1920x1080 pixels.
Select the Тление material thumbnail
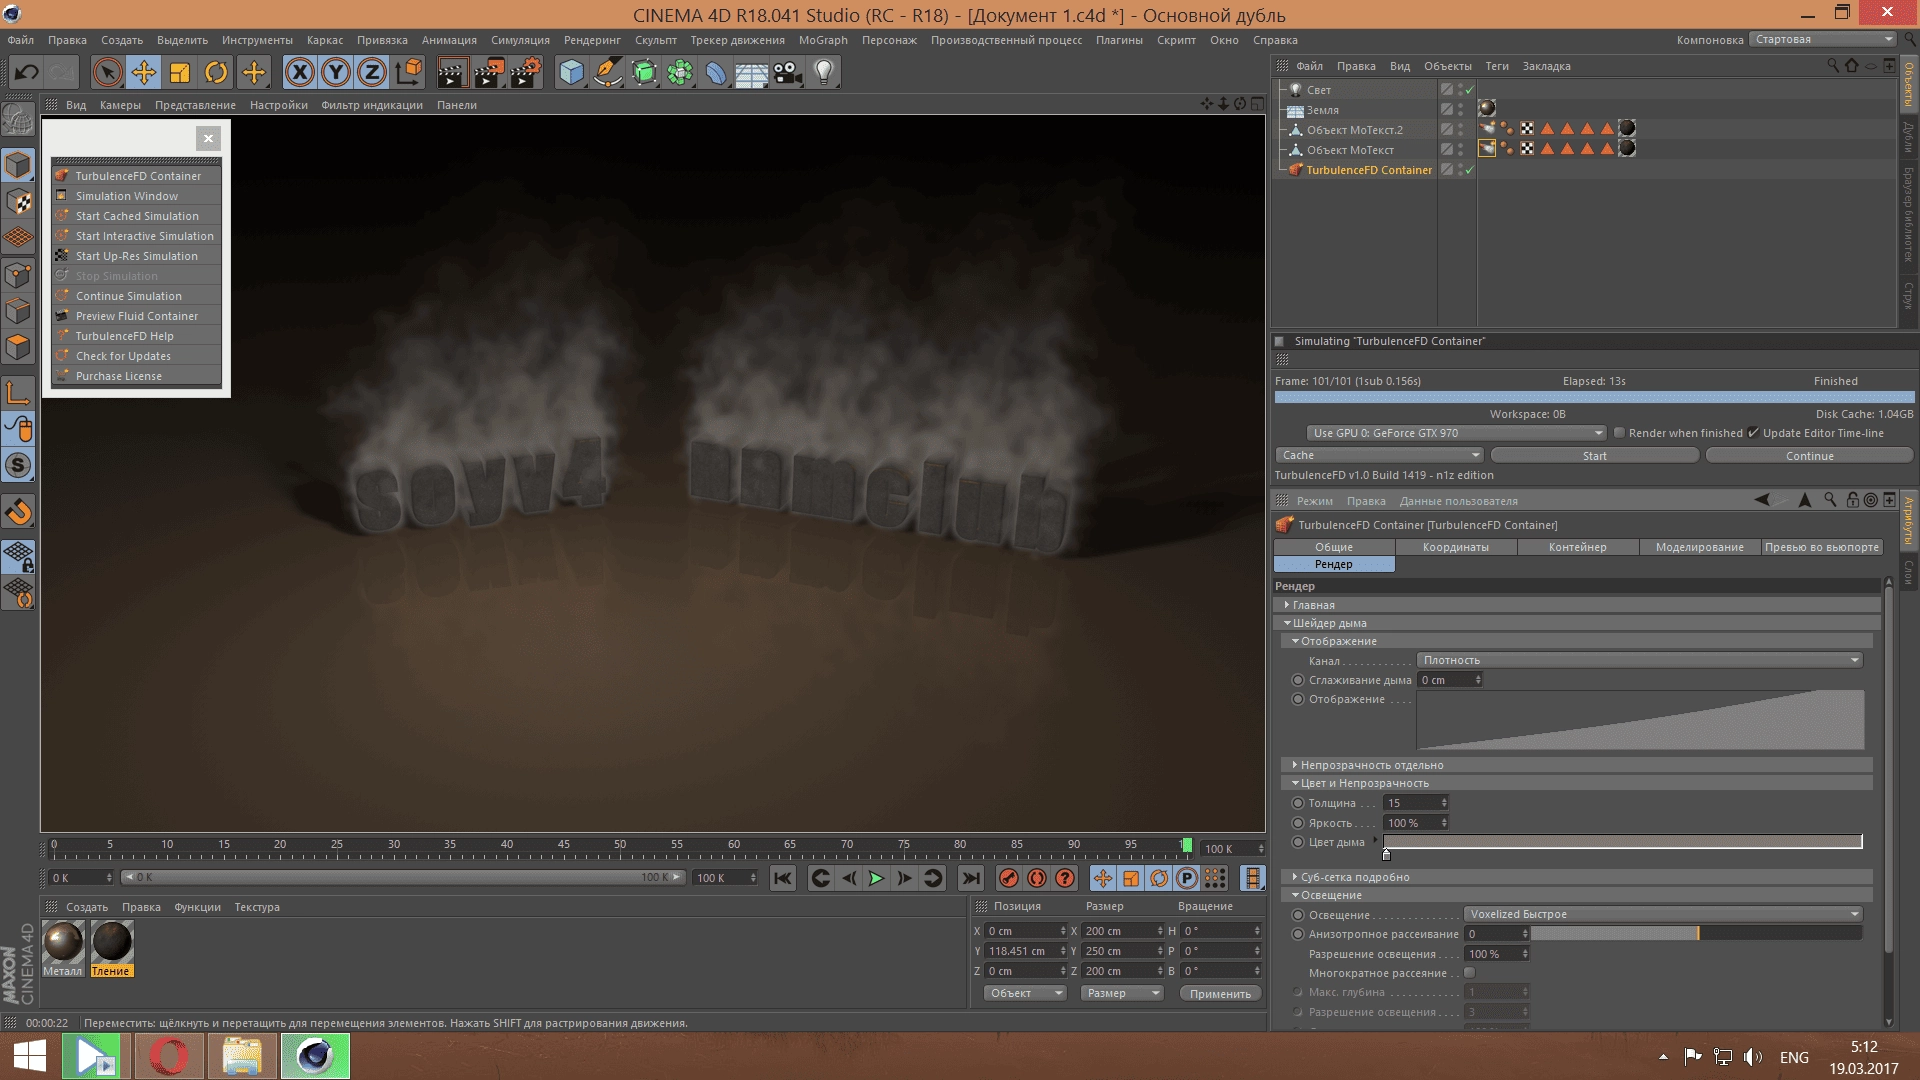[x=111, y=942]
